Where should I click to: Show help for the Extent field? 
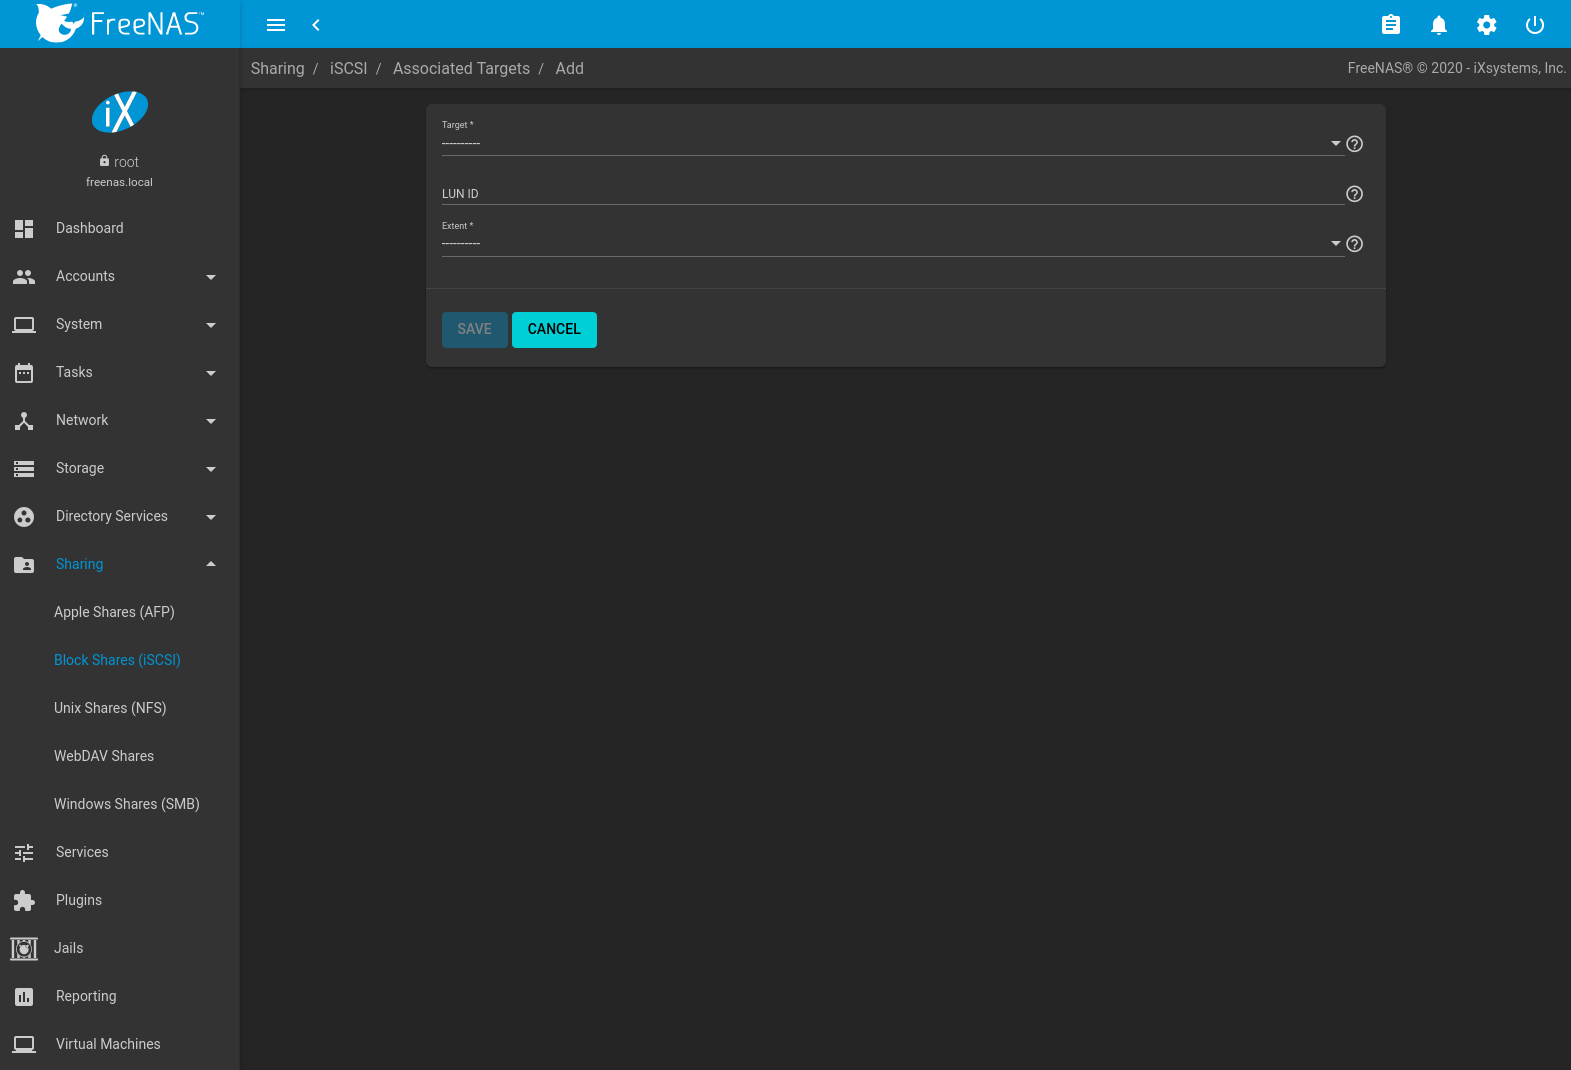coord(1354,244)
